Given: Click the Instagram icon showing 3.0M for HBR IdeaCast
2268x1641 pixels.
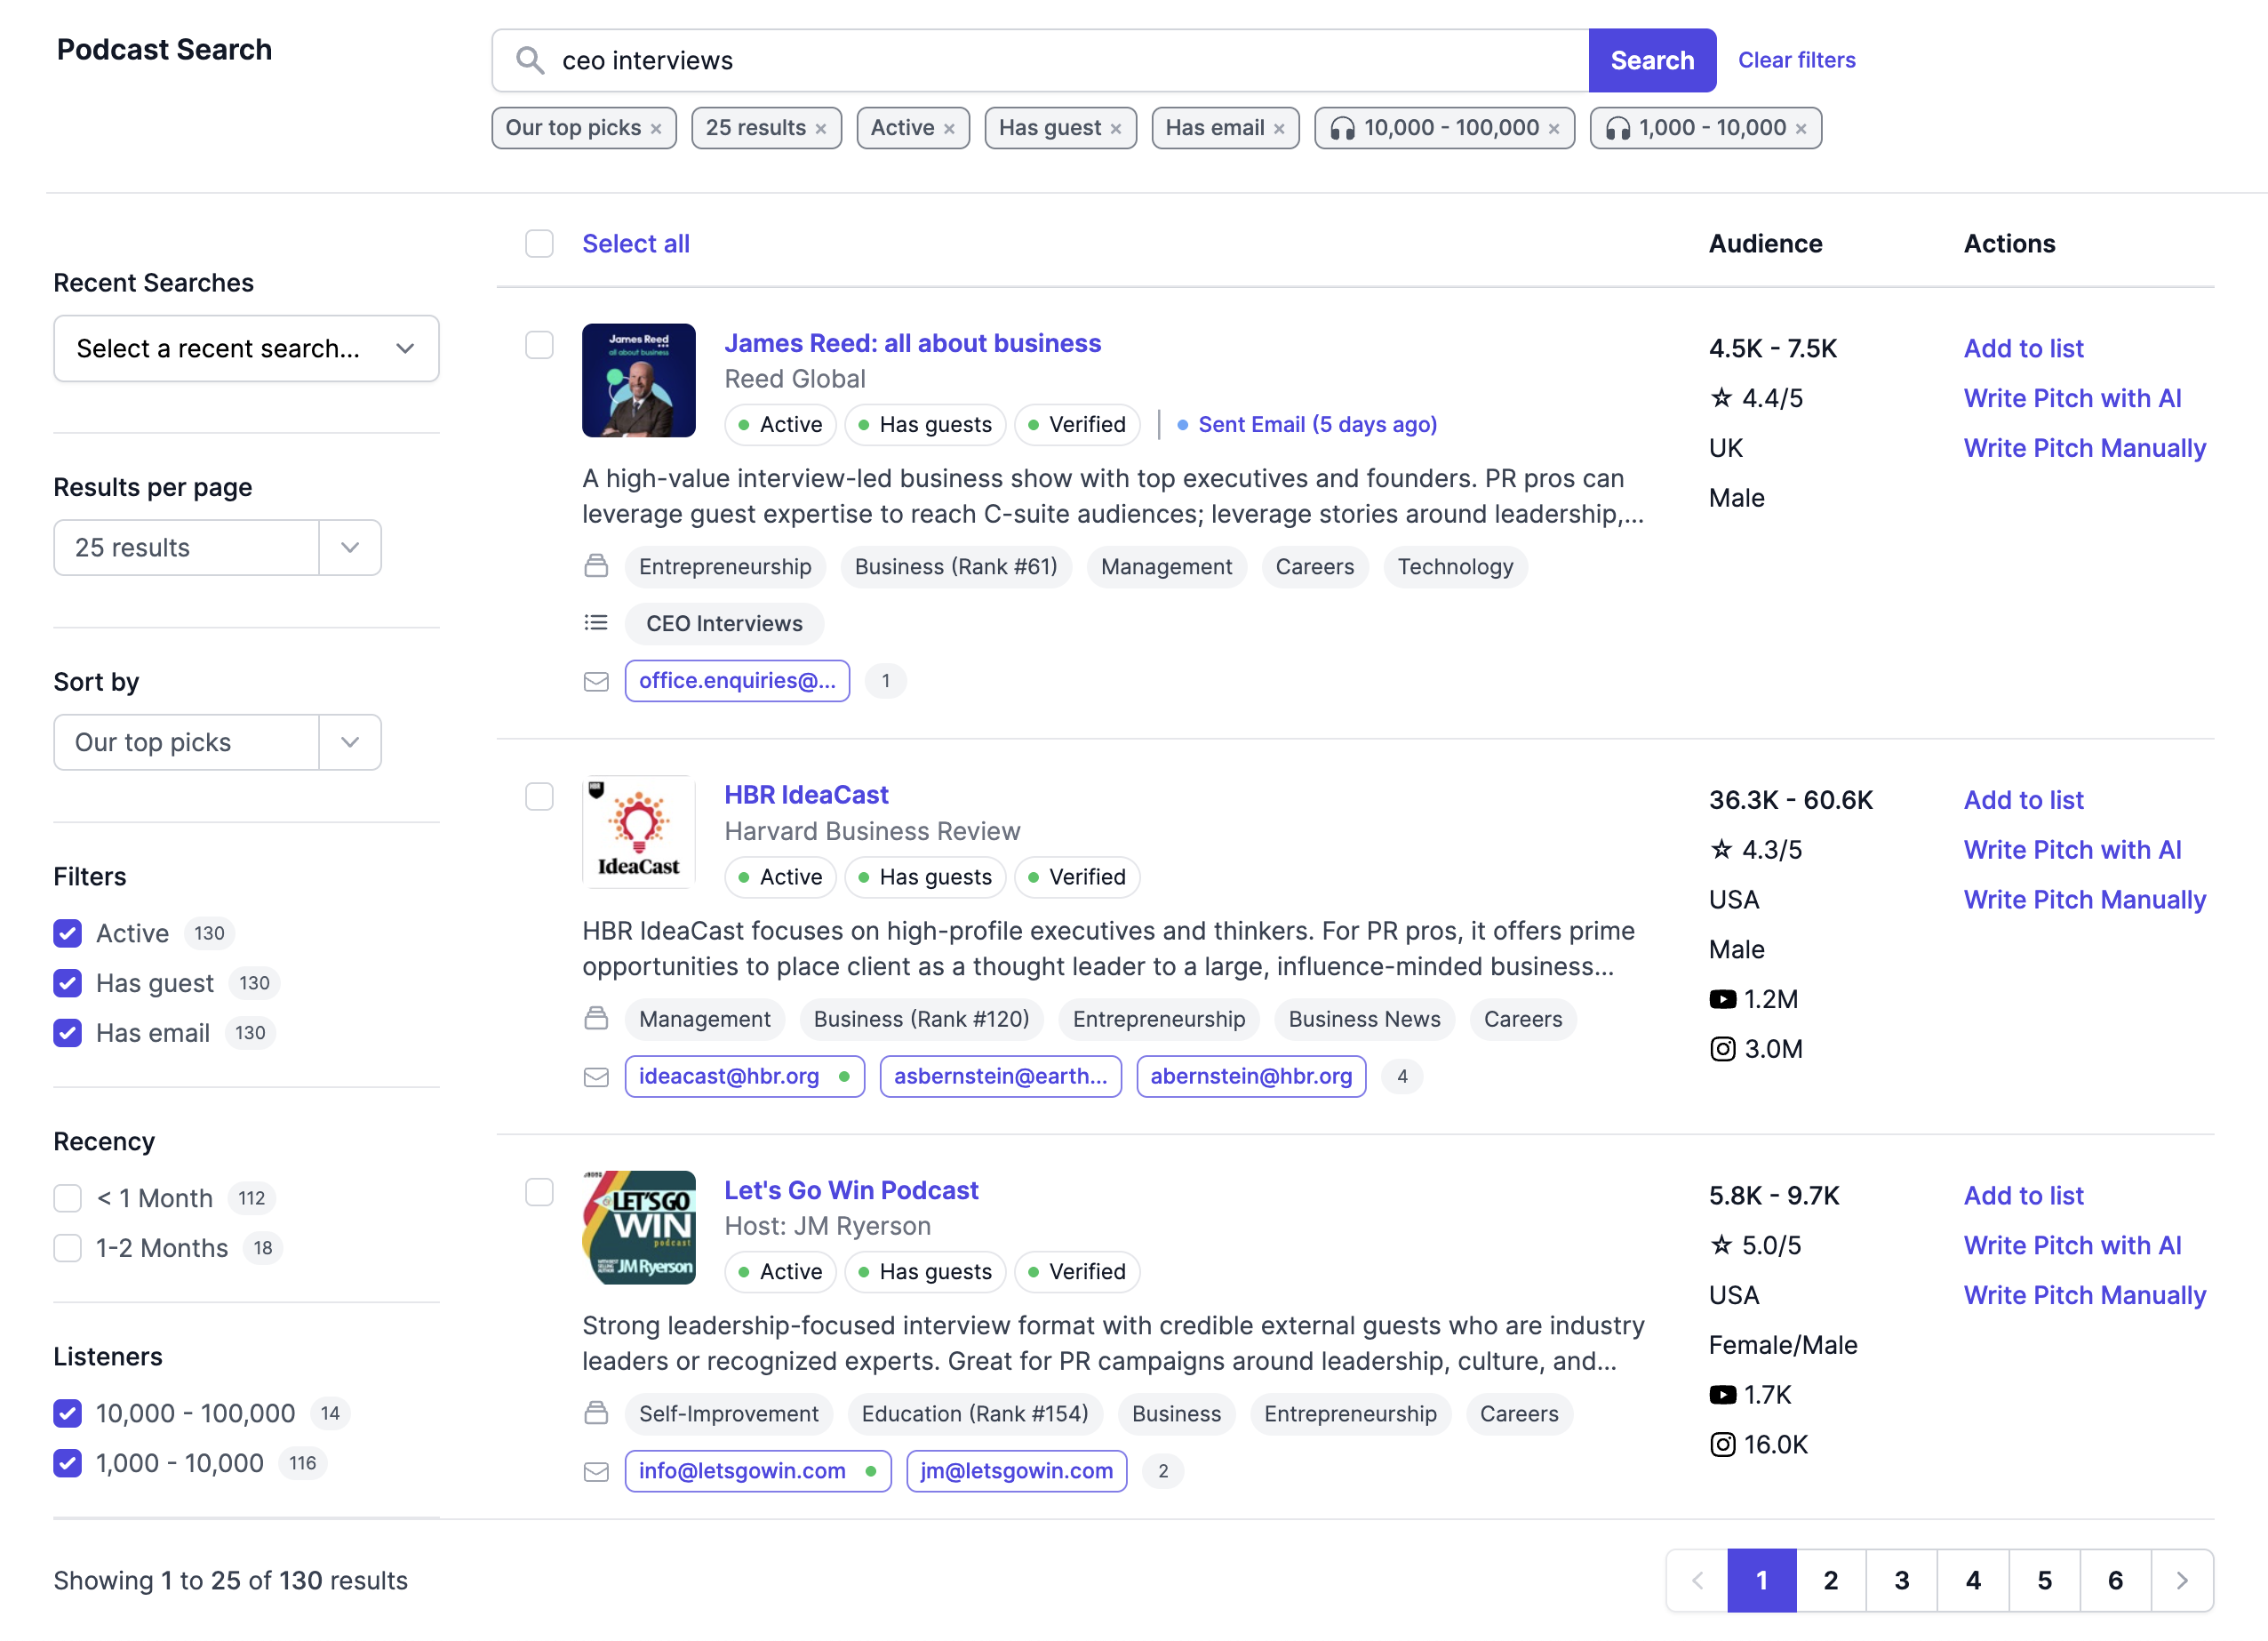Looking at the screenshot, I should click(x=1723, y=1049).
